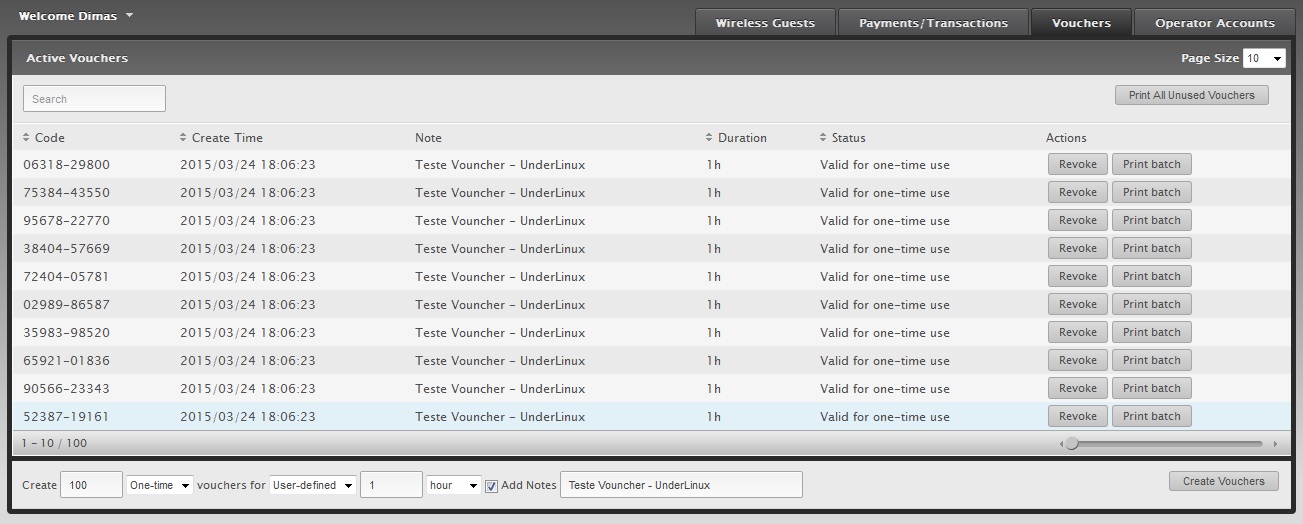Click the pager slider handle
This screenshot has width=1303, height=524.
1072,443
